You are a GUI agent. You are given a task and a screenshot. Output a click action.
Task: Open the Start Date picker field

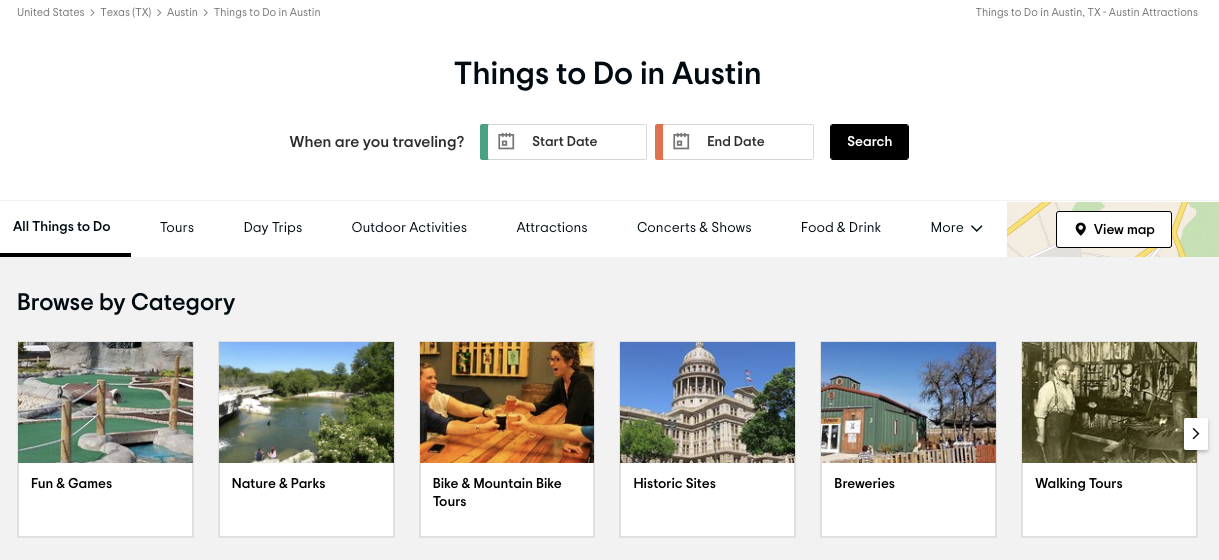coord(565,142)
